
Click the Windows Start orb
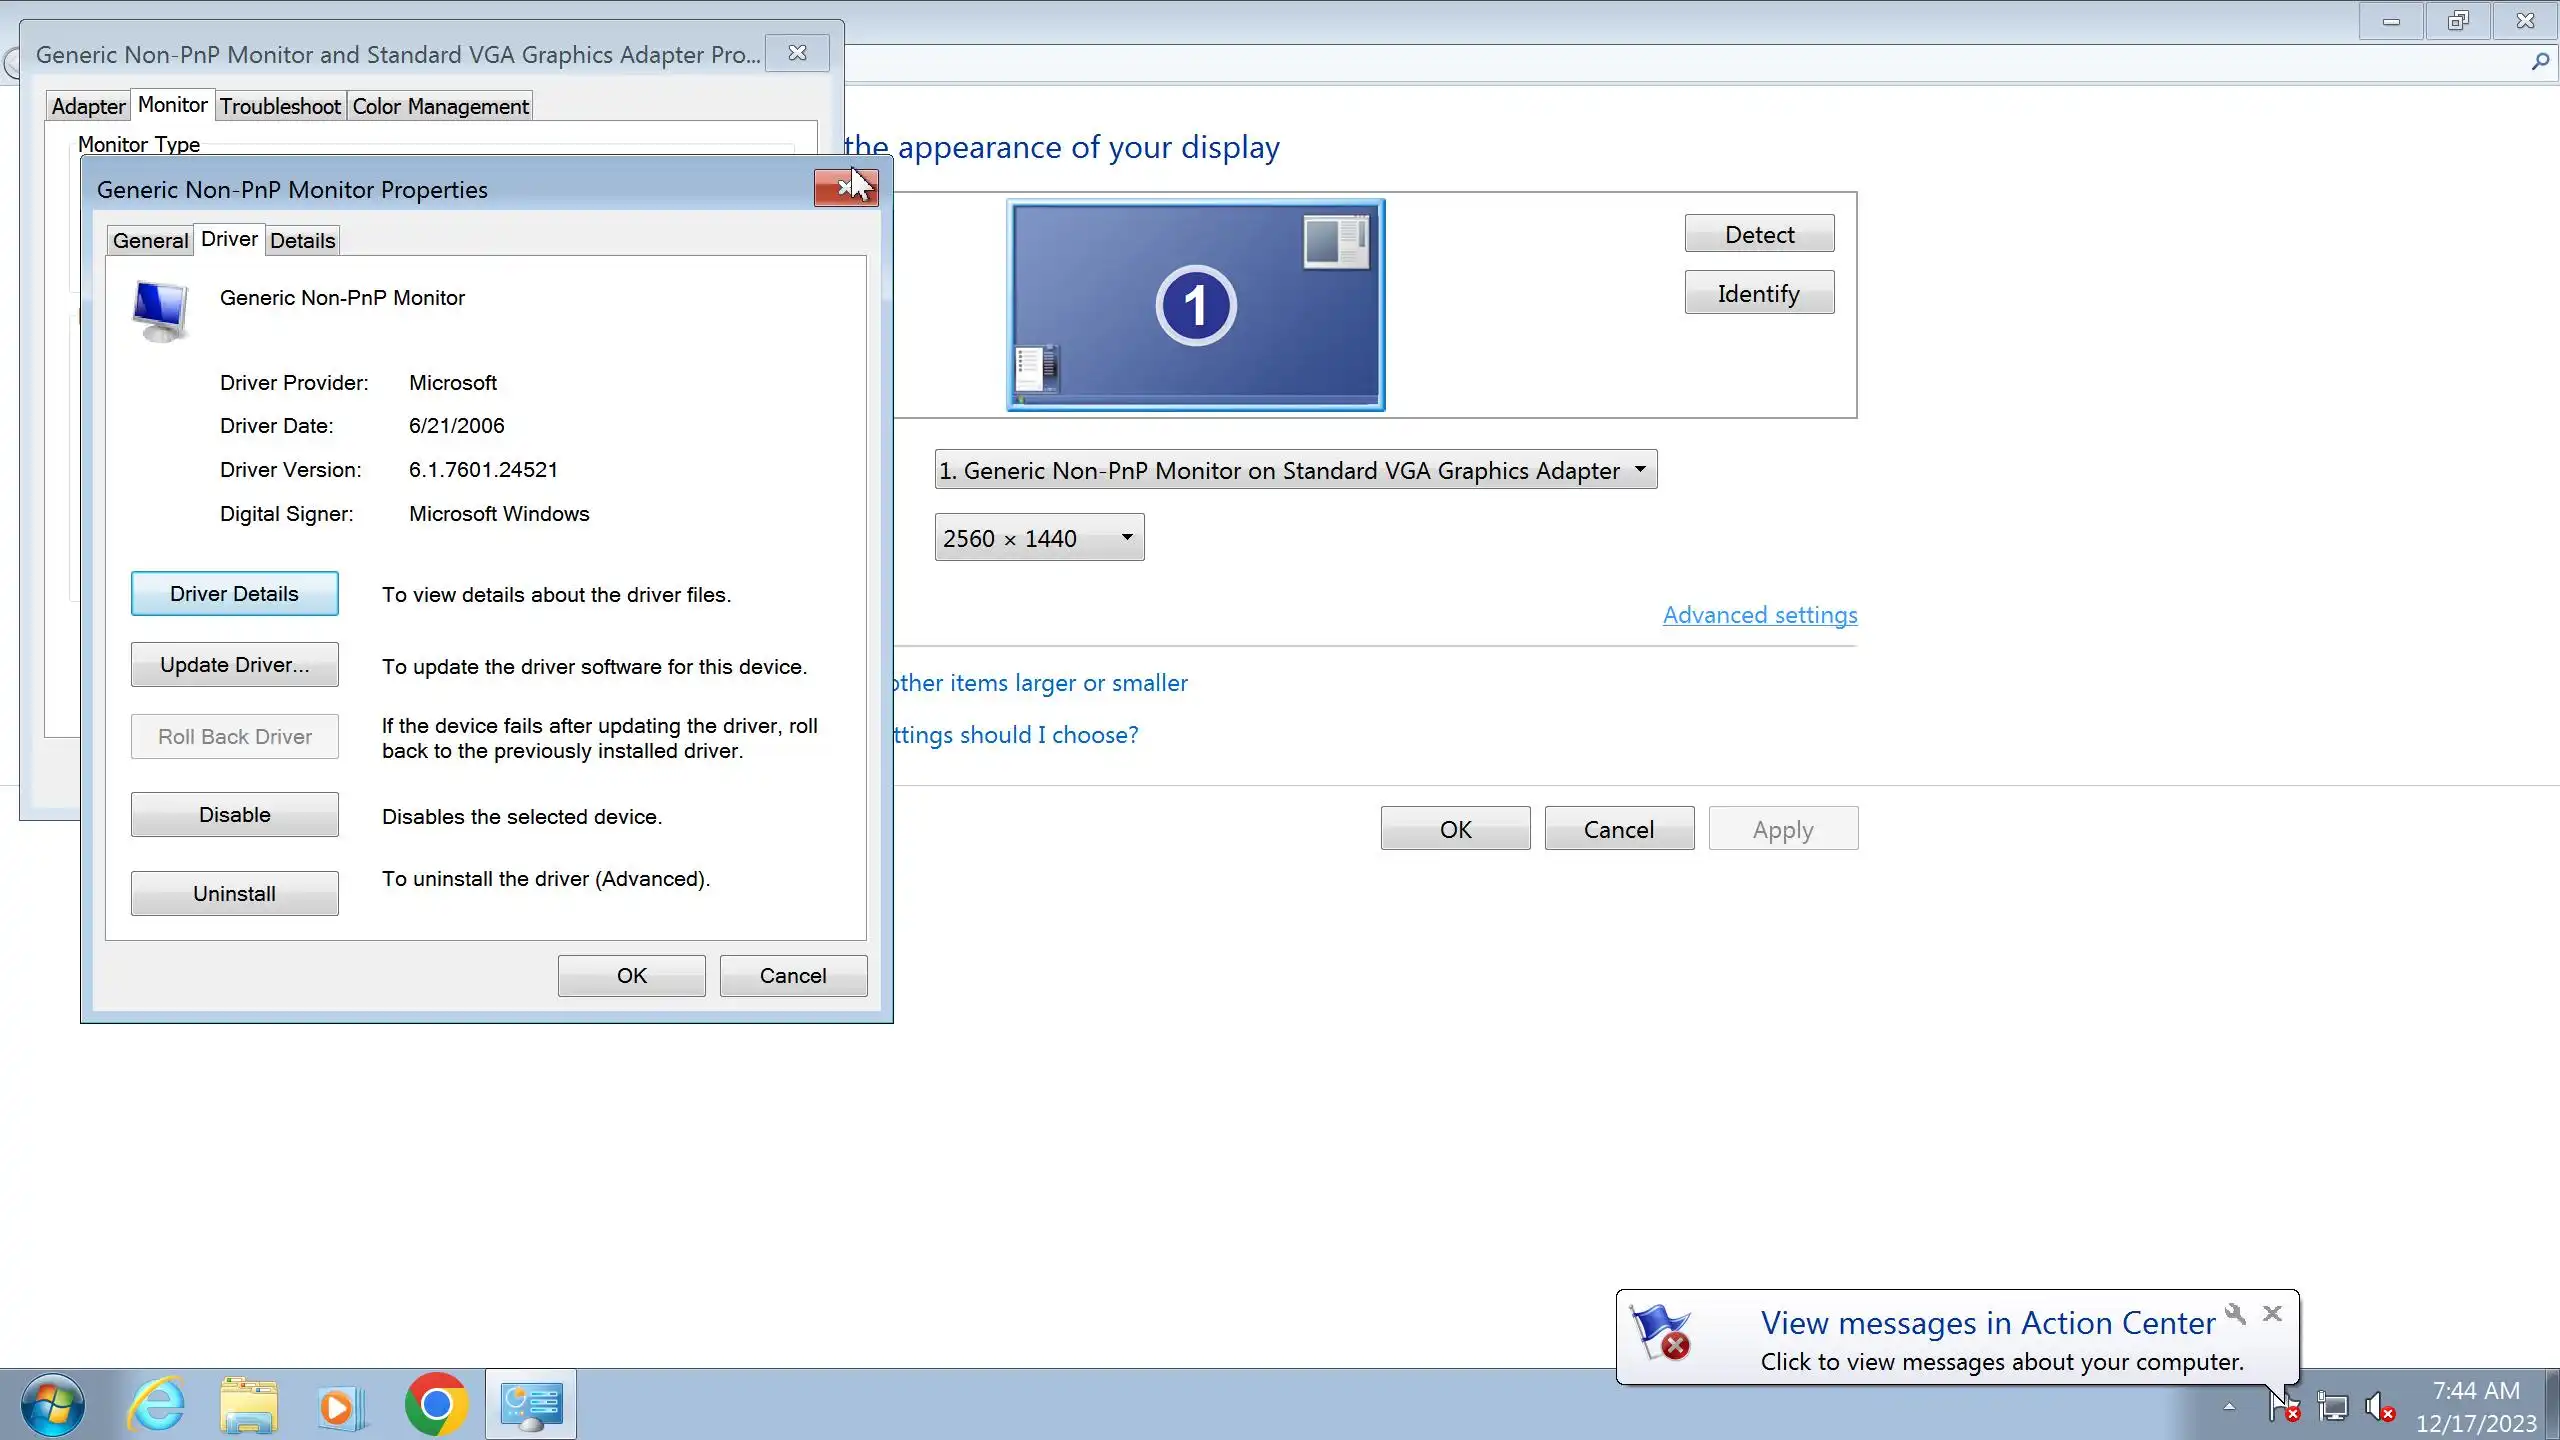click(x=52, y=1405)
